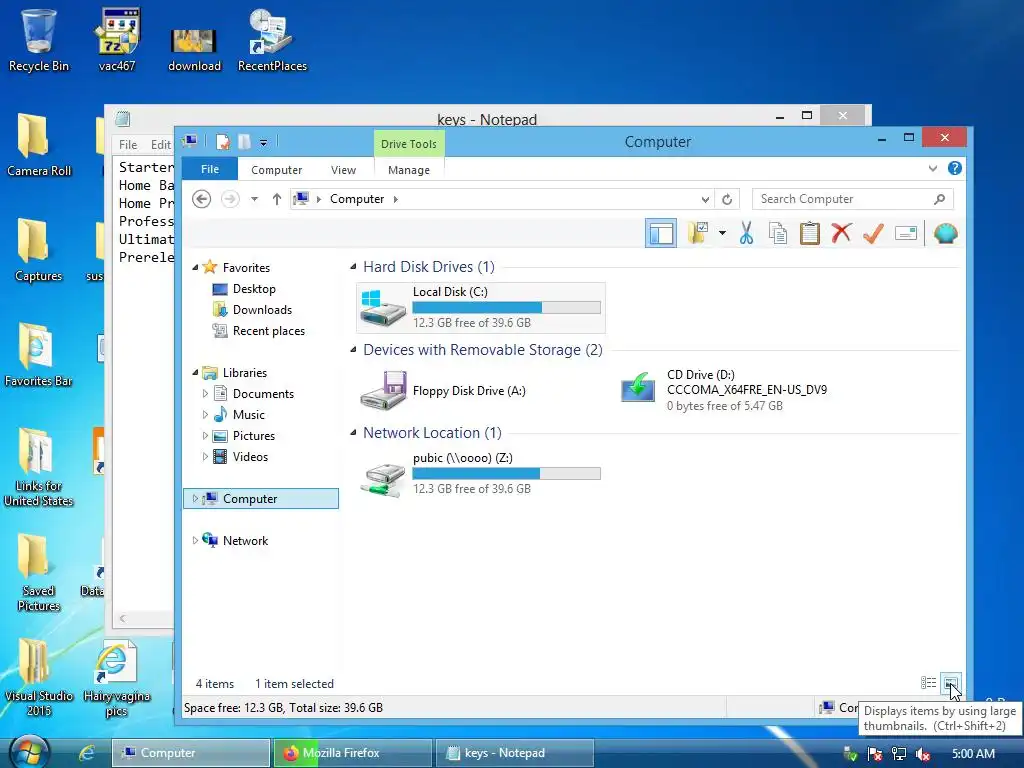Select pubic (\\oooo) (Z:) network drive

(481, 473)
